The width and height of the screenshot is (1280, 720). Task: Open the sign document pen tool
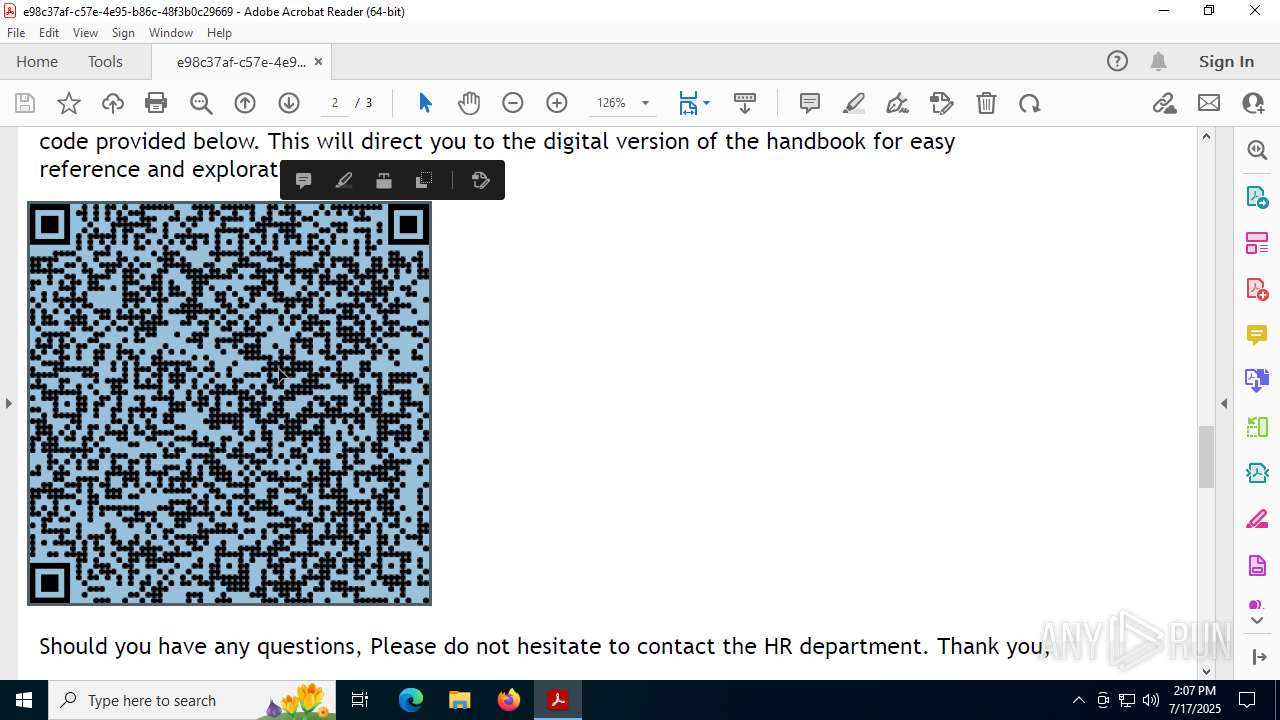[898, 103]
